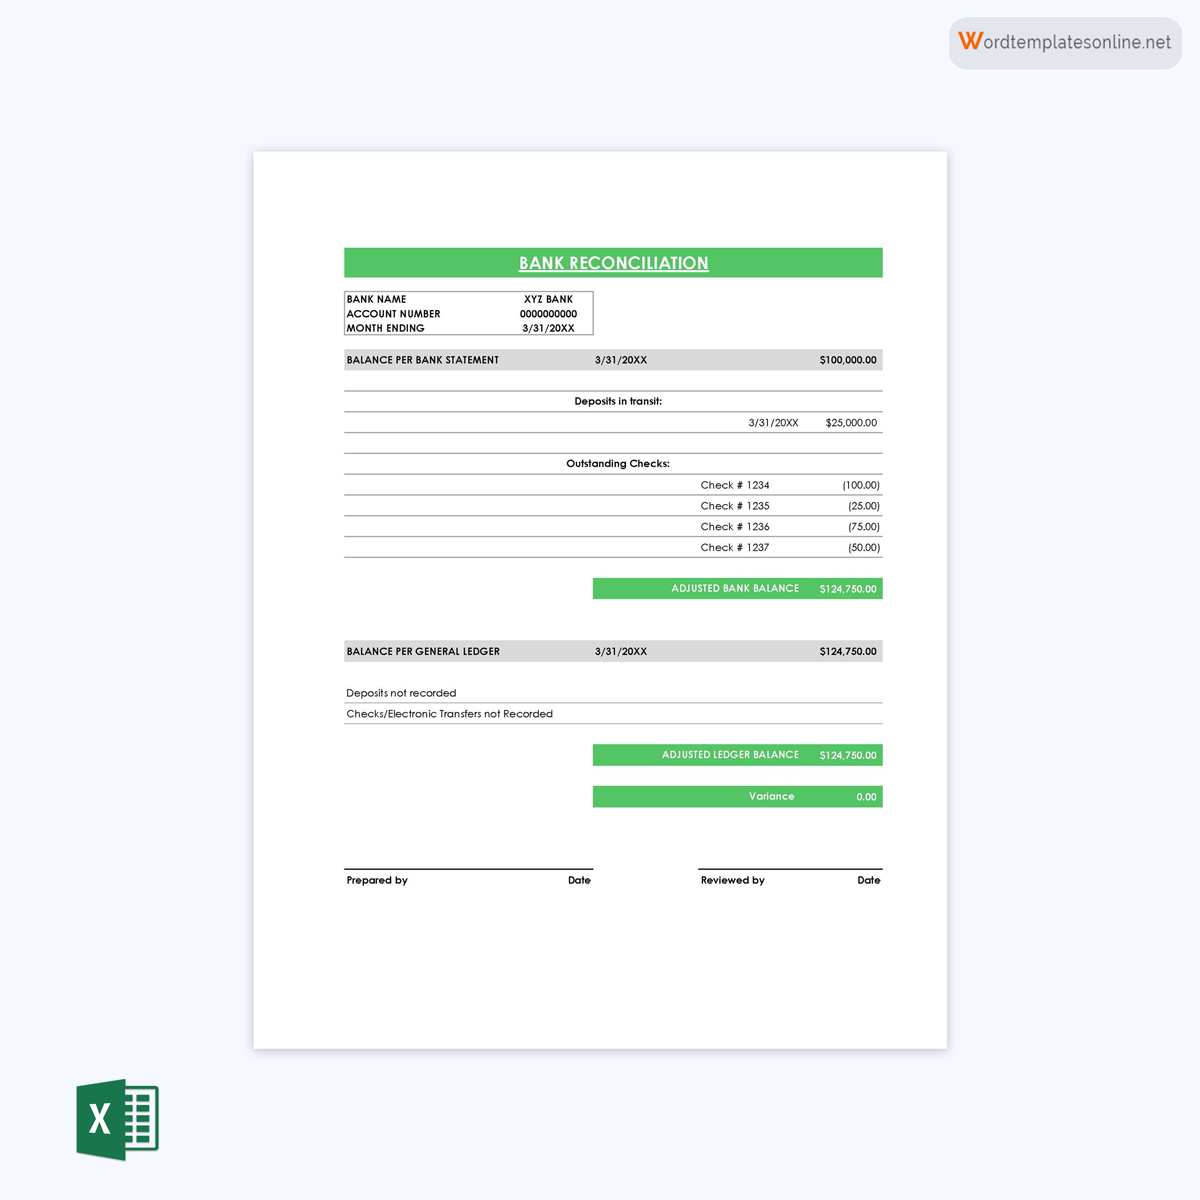Click the Variance label

(x=772, y=797)
